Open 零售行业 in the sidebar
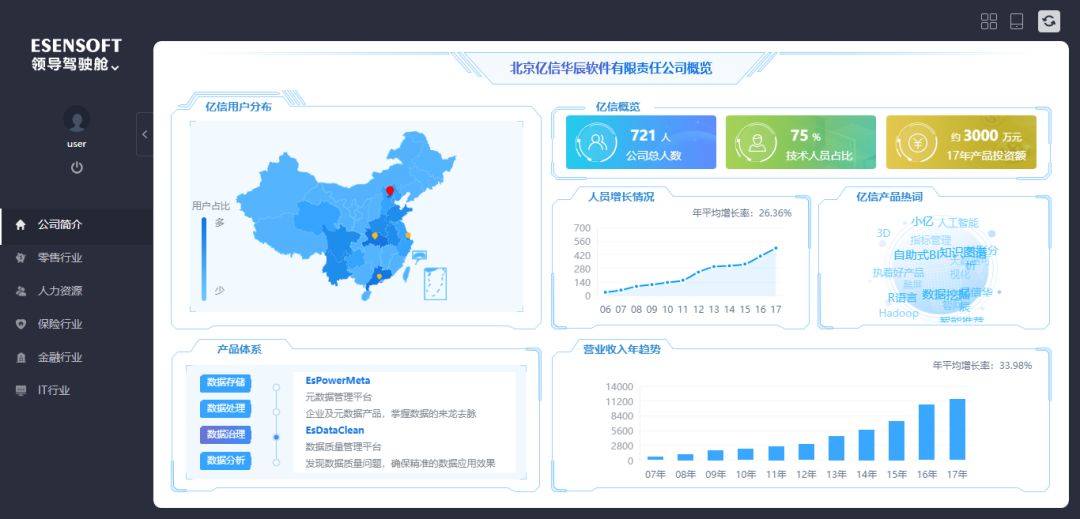1080x519 pixels. 60,258
